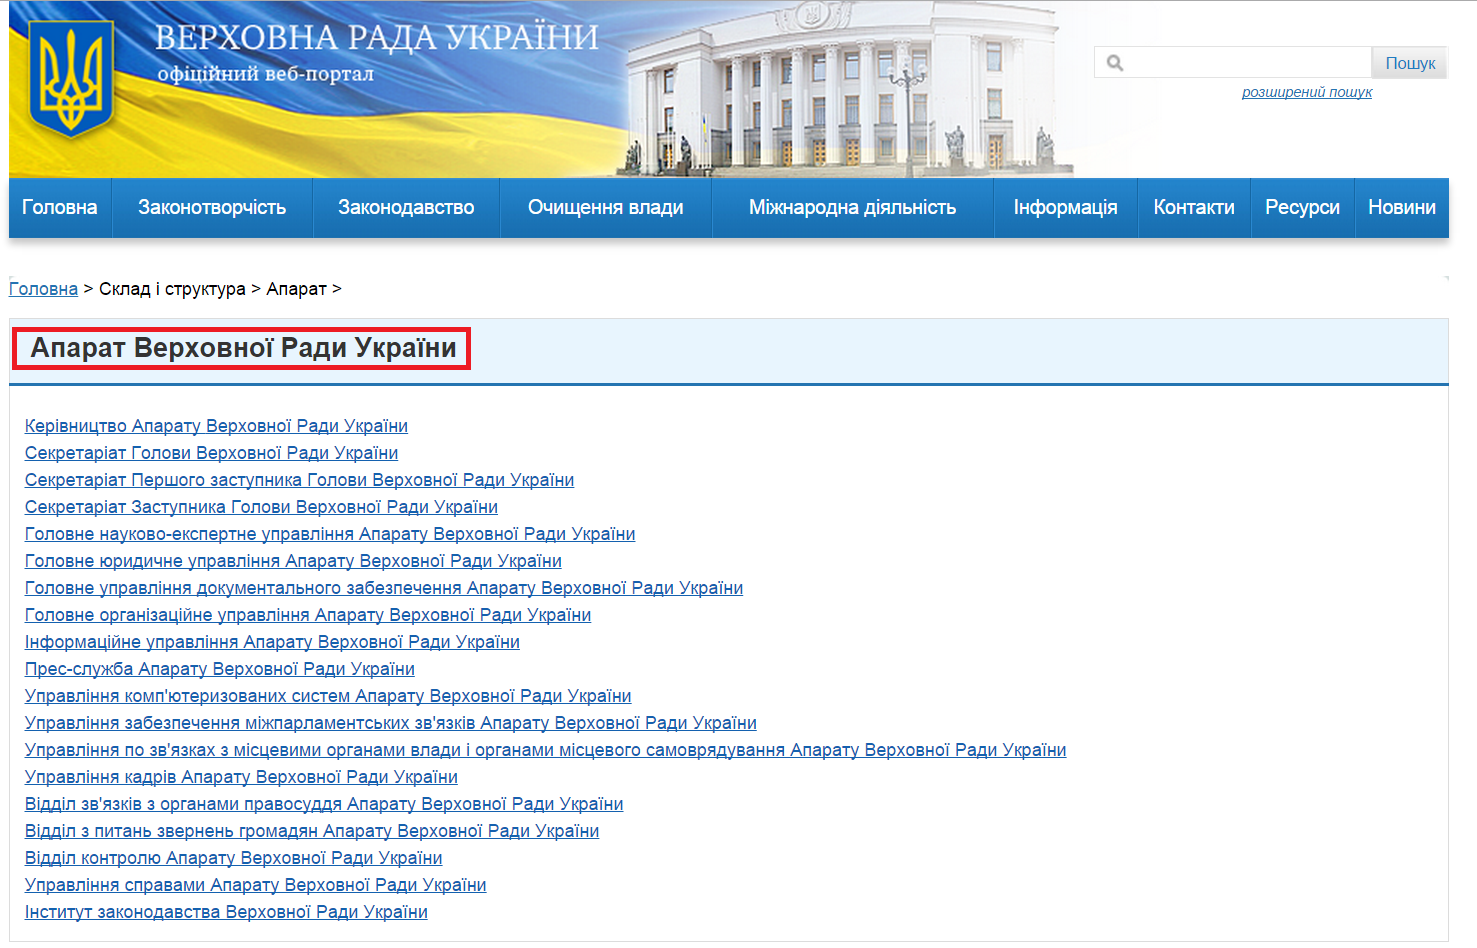Click the Ukrainian trident coat of arms logo
Image resolution: width=1477 pixels, height=948 pixels.
(x=70, y=78)
